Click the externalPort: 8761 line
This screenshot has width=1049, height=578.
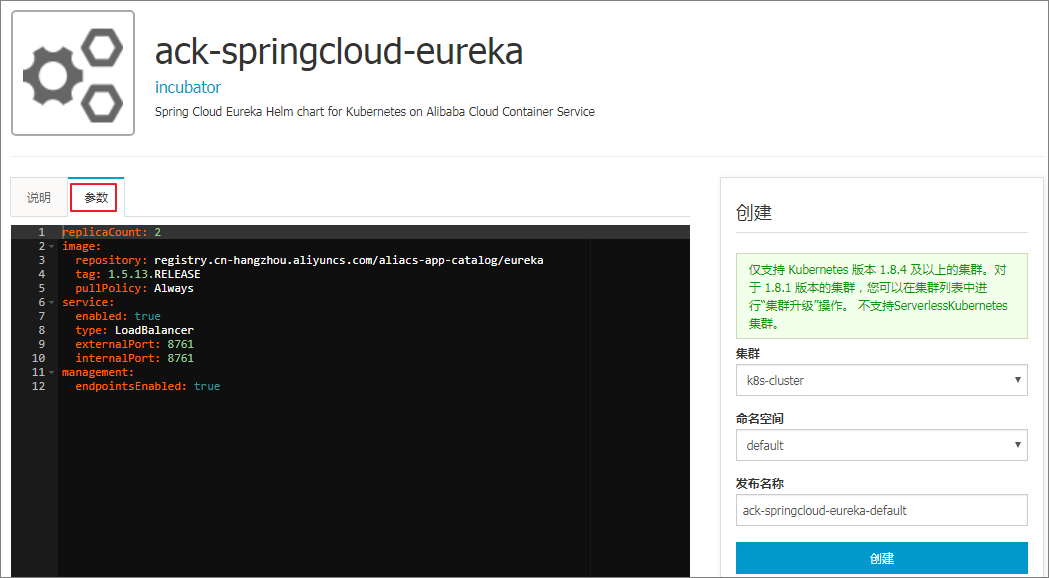(x=134, y=345)
